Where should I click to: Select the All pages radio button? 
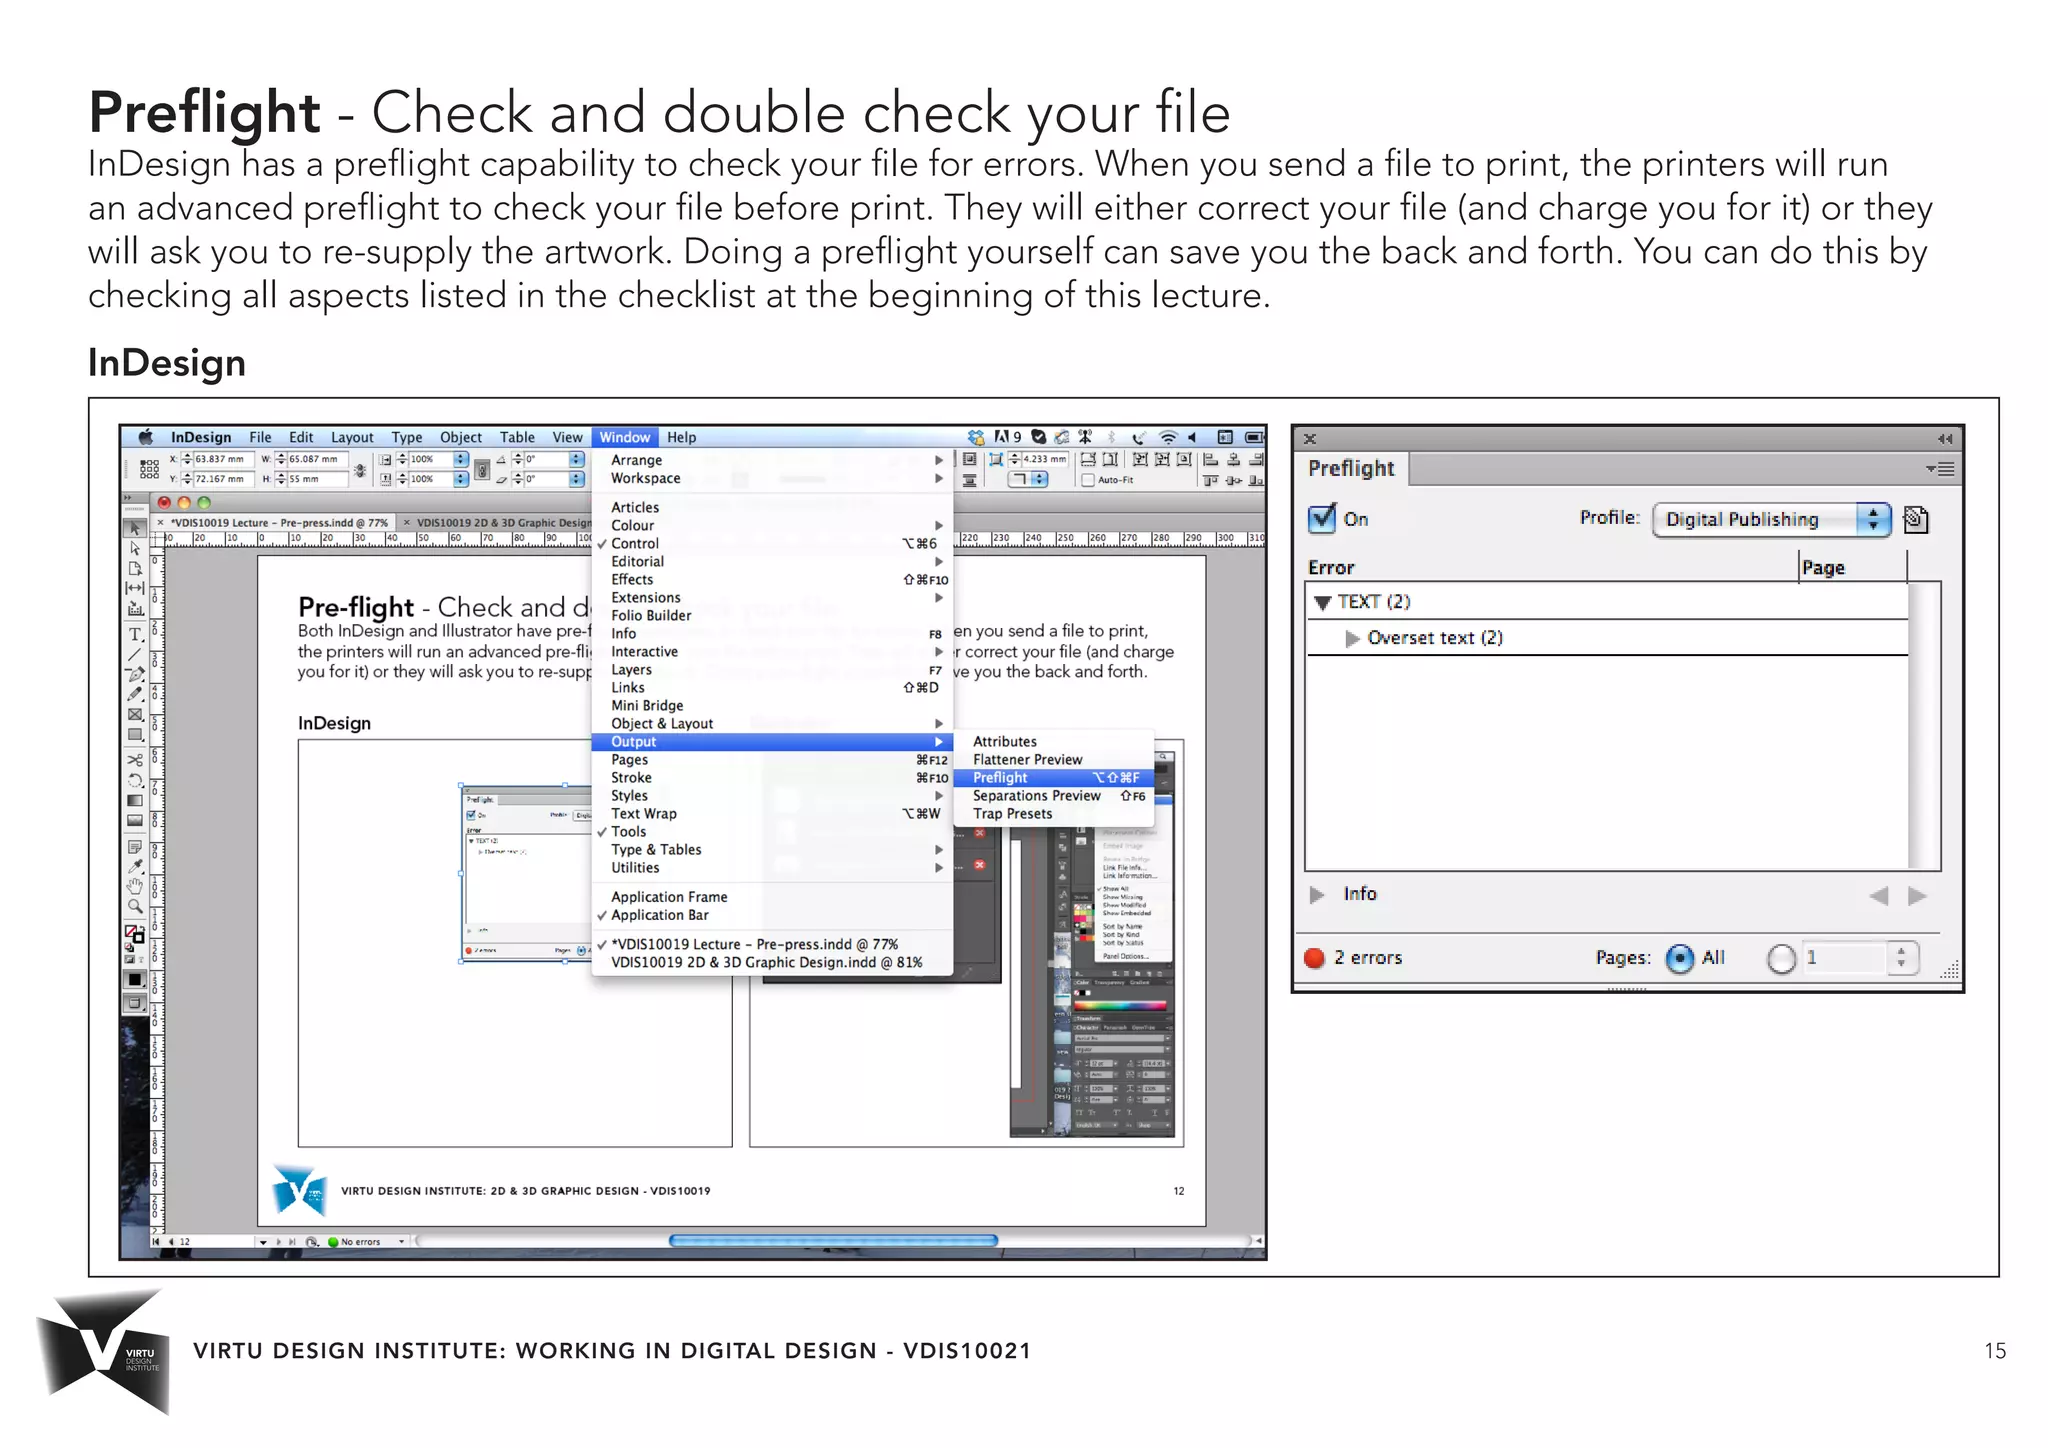[x=1680, y=958]
